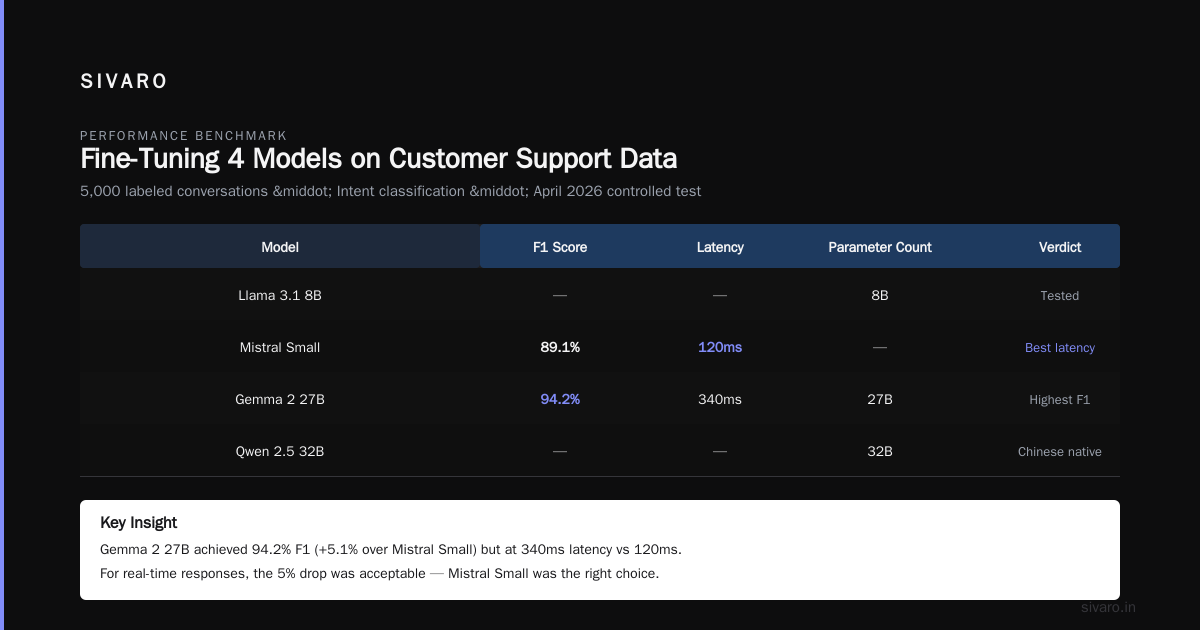Click the Highest F1 verdict text
This screenshot has height=630, width=1200.
pos(1060,400)
